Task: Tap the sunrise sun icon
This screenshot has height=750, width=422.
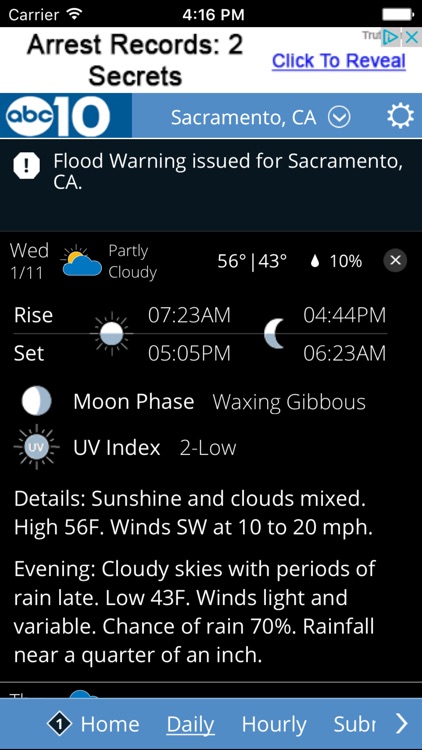Action: tap(111, 333)
